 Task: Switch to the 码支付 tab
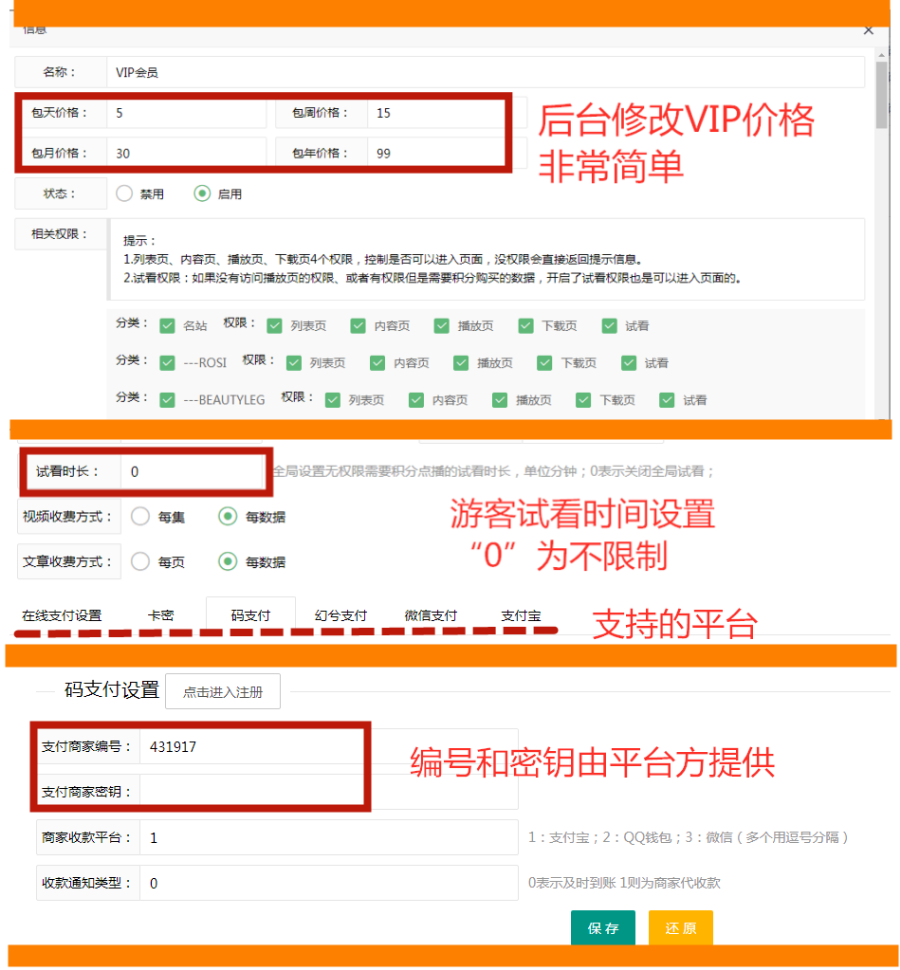tap(251, 616)
